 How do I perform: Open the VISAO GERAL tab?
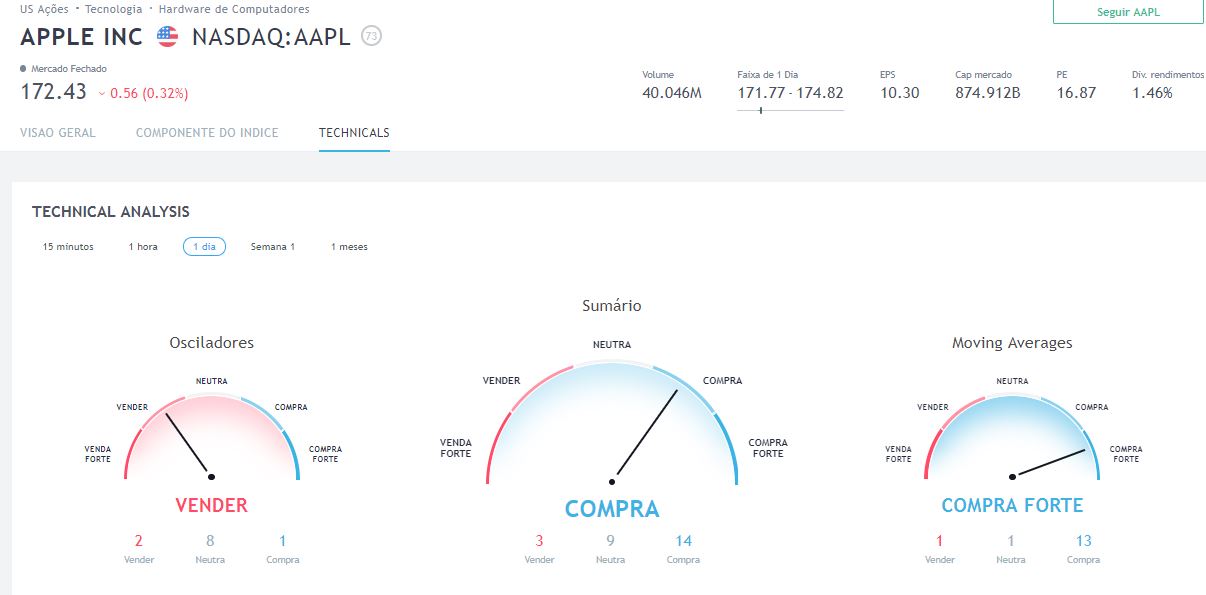pos(58,133)
